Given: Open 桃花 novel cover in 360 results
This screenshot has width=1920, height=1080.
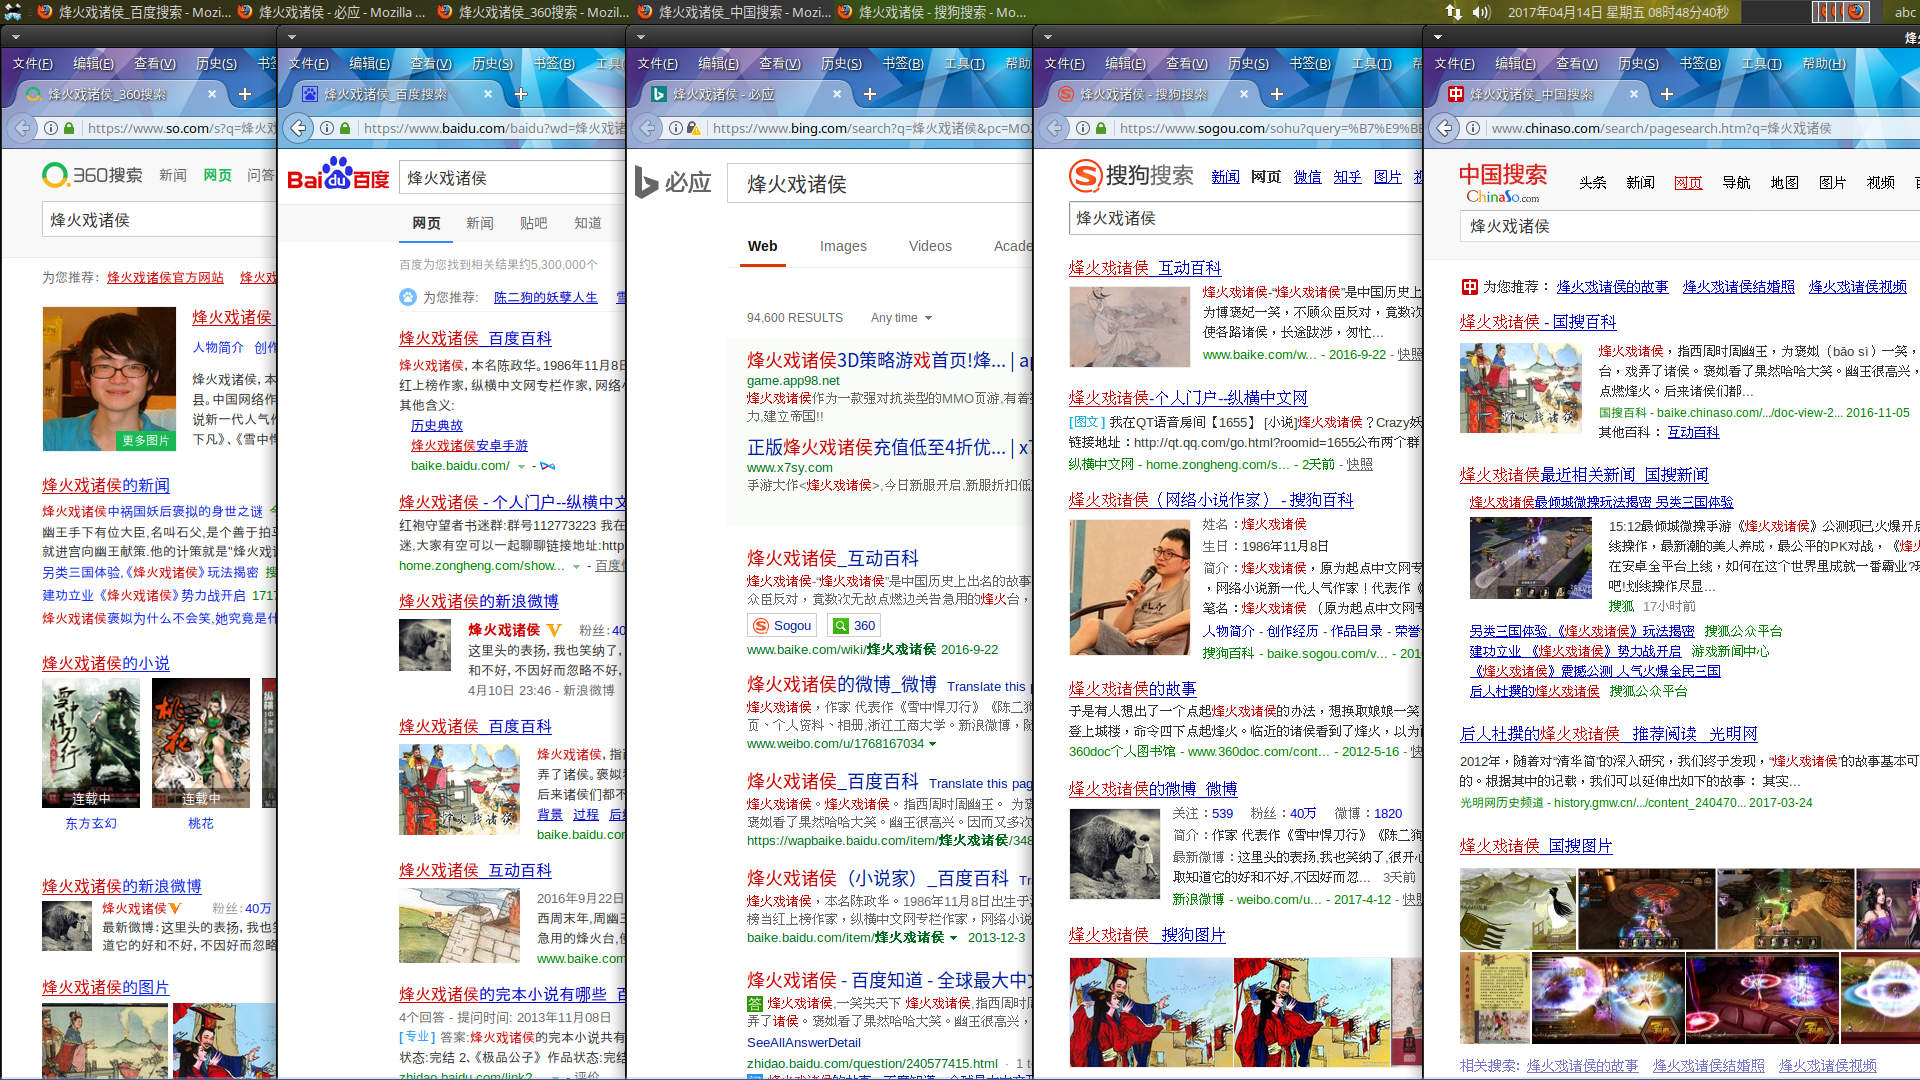Looking at the screenshot, I should [201, 743].
